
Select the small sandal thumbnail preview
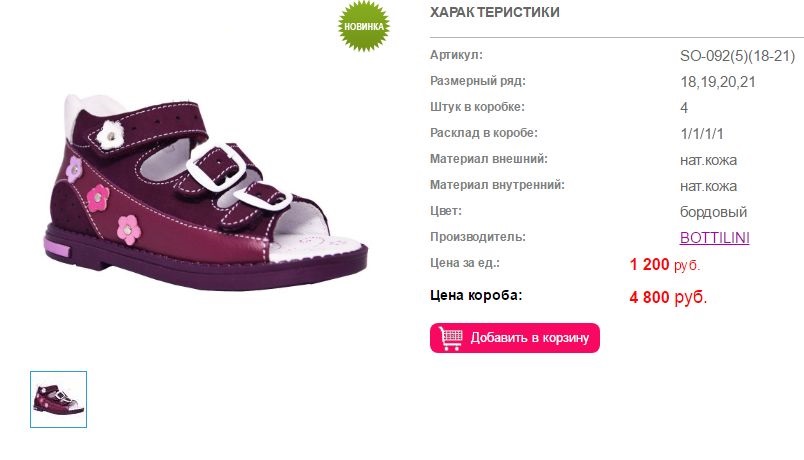click(58, 399)
